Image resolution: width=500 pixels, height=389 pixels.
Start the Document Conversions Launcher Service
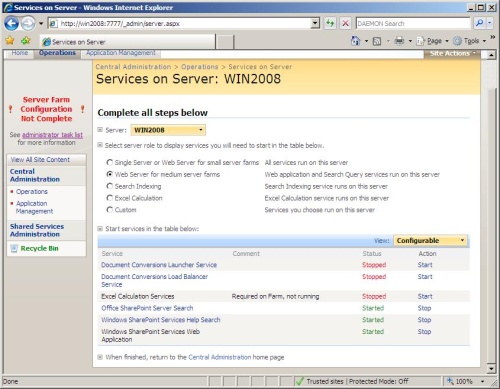(x=425, y=265)
